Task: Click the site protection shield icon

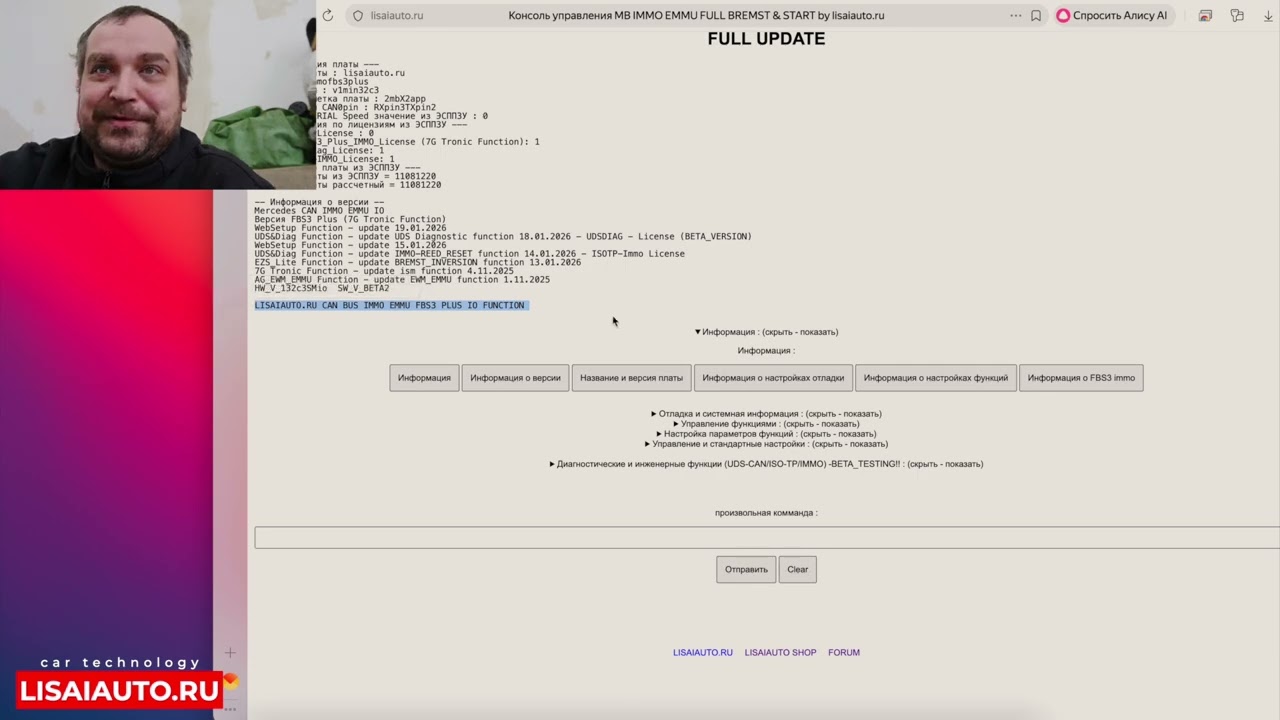Action: tap(358, 15)
